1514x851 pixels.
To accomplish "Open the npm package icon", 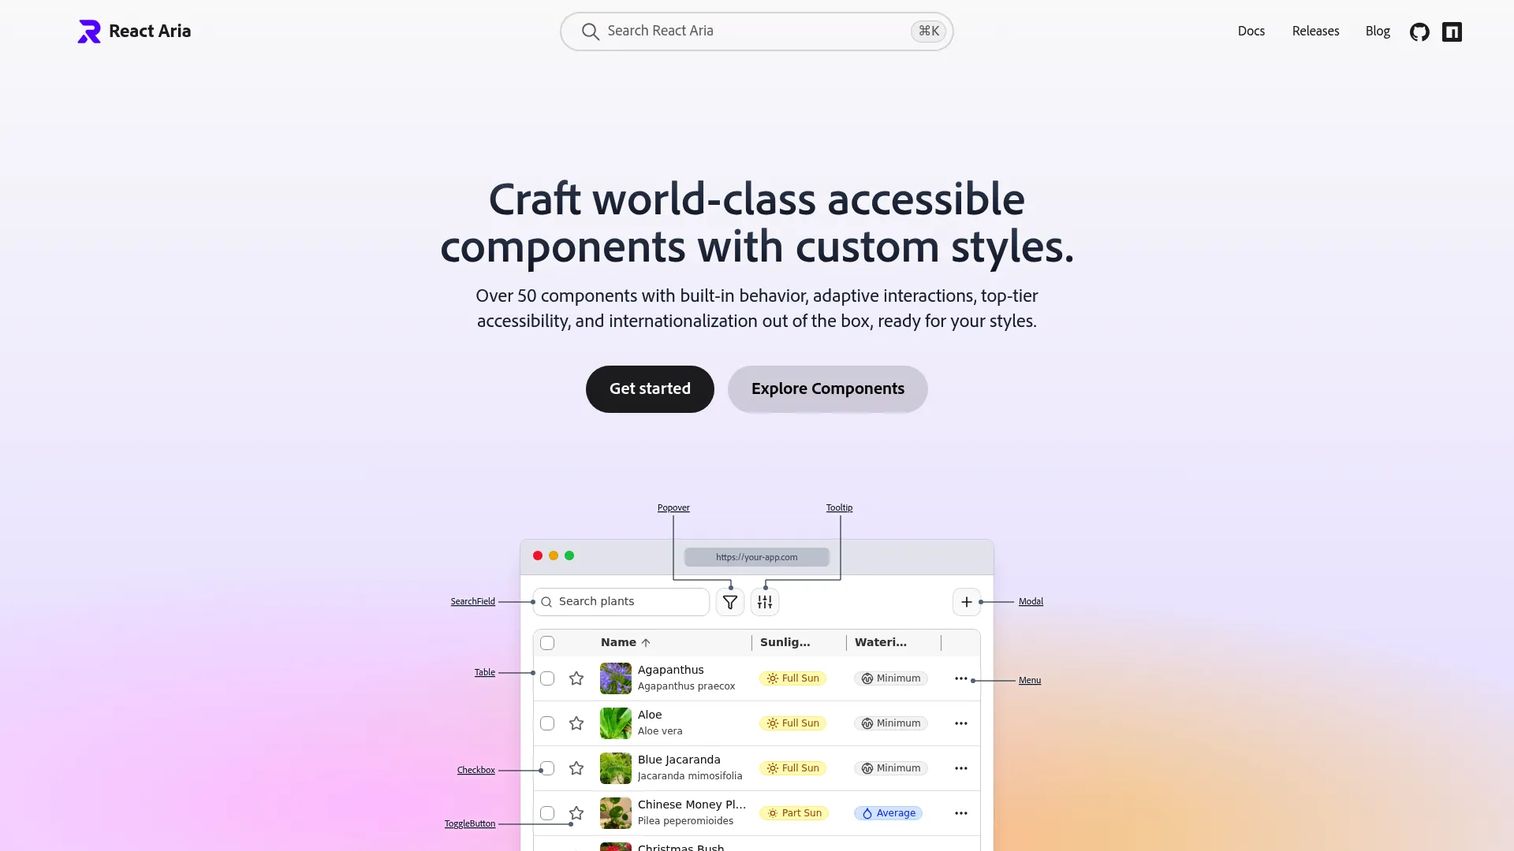I will [x=1452, y=32].
